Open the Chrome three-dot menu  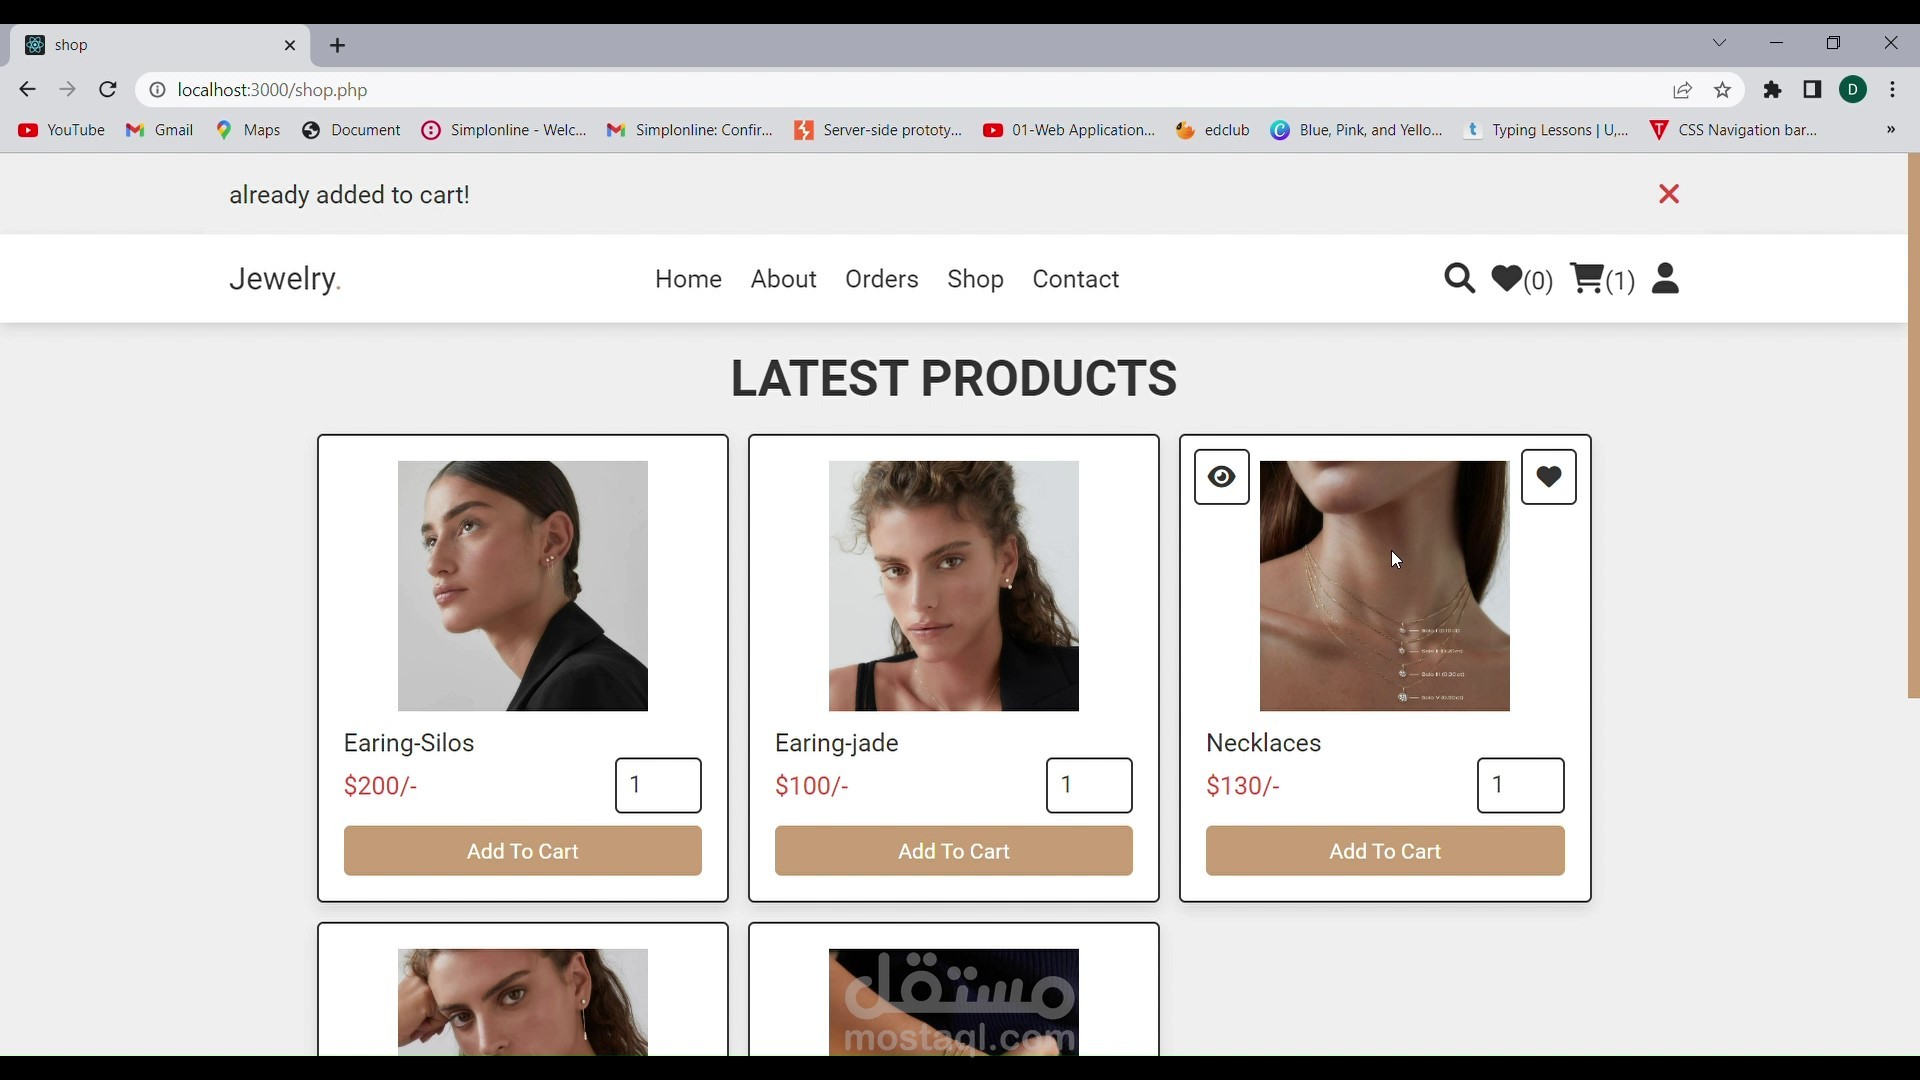click(x=1893, y=90)
